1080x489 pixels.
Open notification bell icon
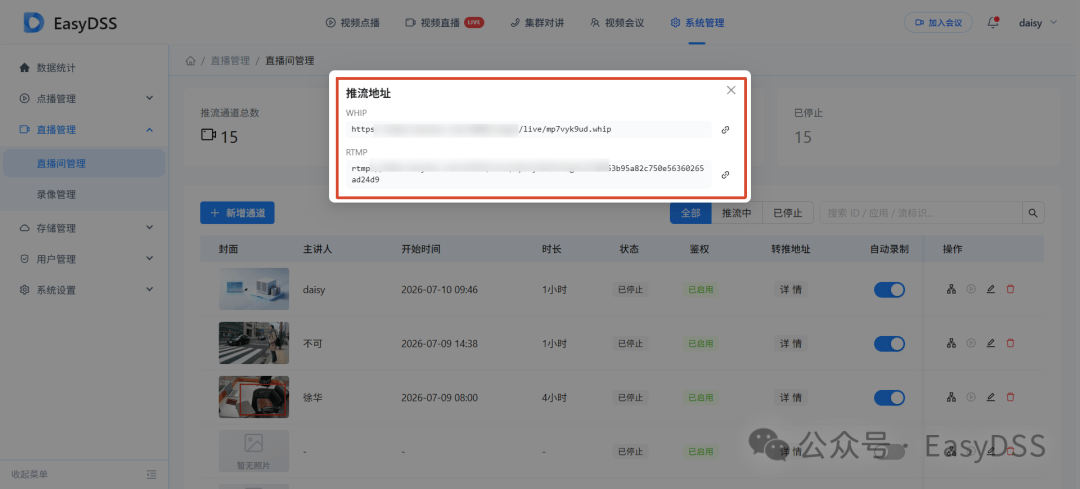click(x=993, y=22)
